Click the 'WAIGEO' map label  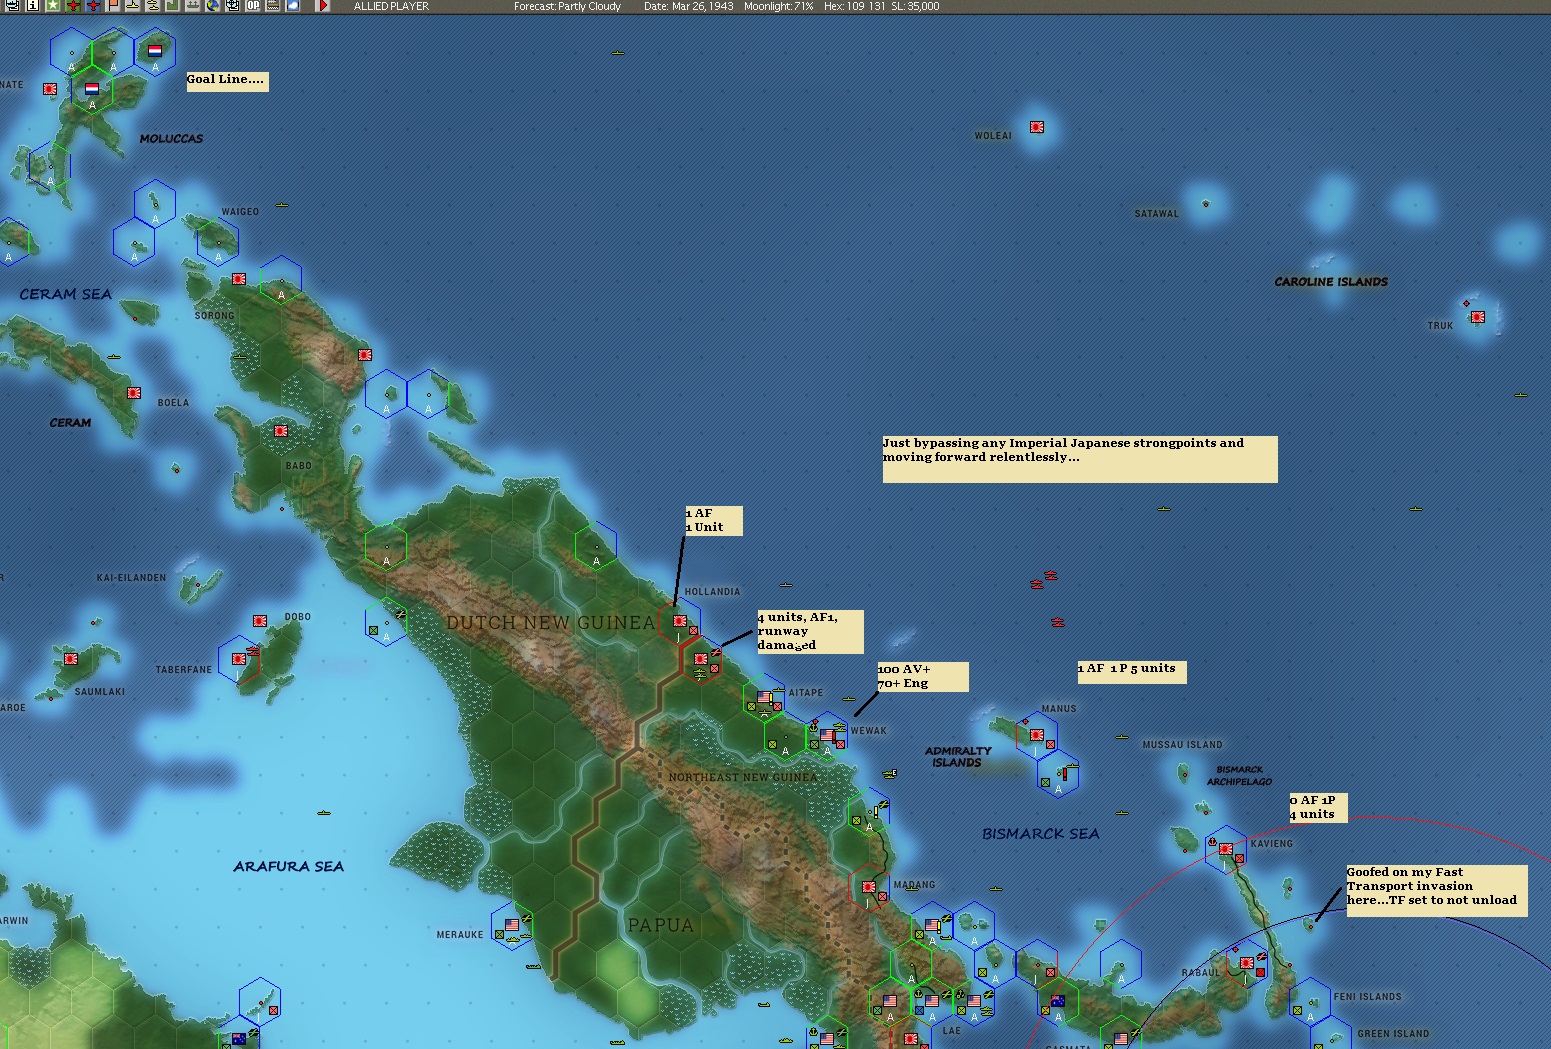pos(240,212)
